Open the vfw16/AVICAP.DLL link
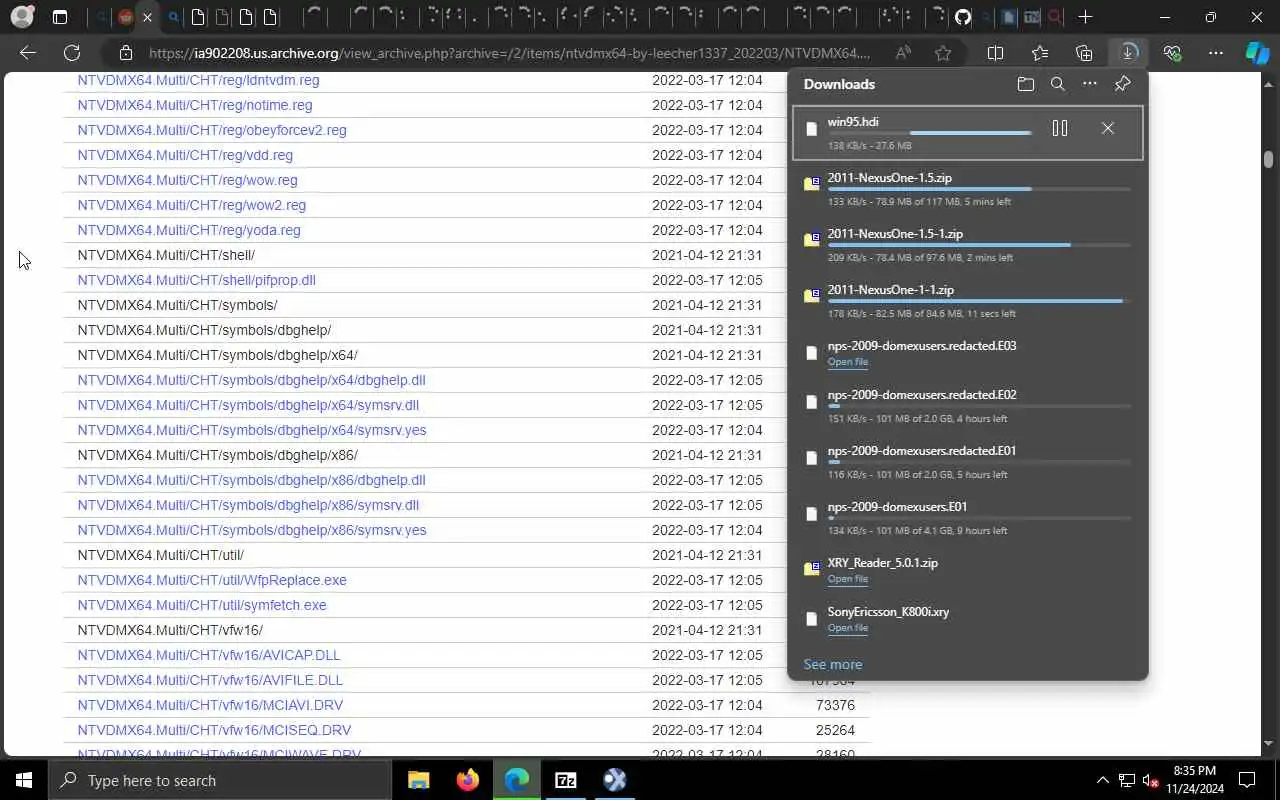Viewport: 1280px width, 800px height. [209, 655]
